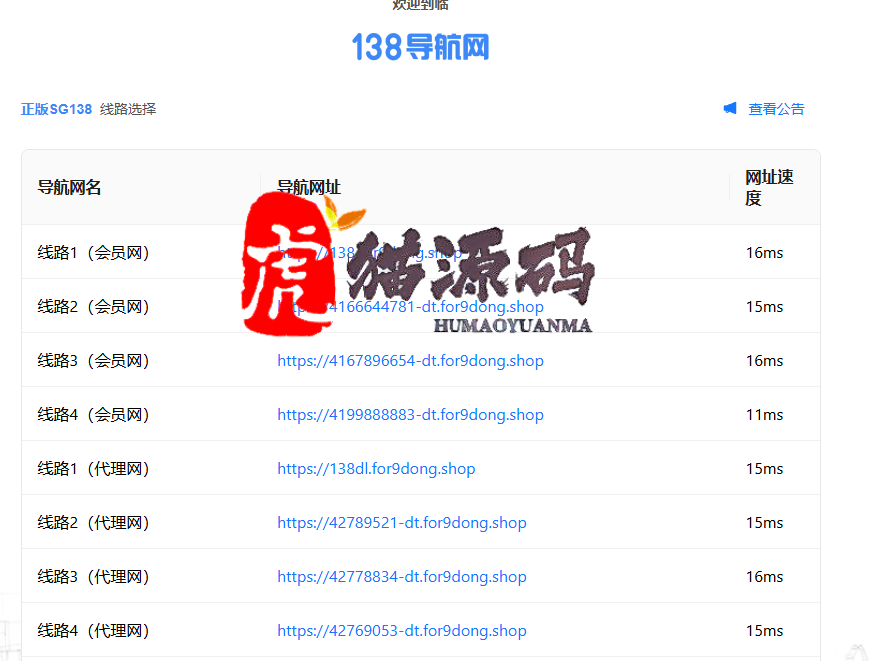Select the 线路3（代理网） row name
Viewport: 869px width, 661px height.
pyautogui.click(x=93, y=577)
